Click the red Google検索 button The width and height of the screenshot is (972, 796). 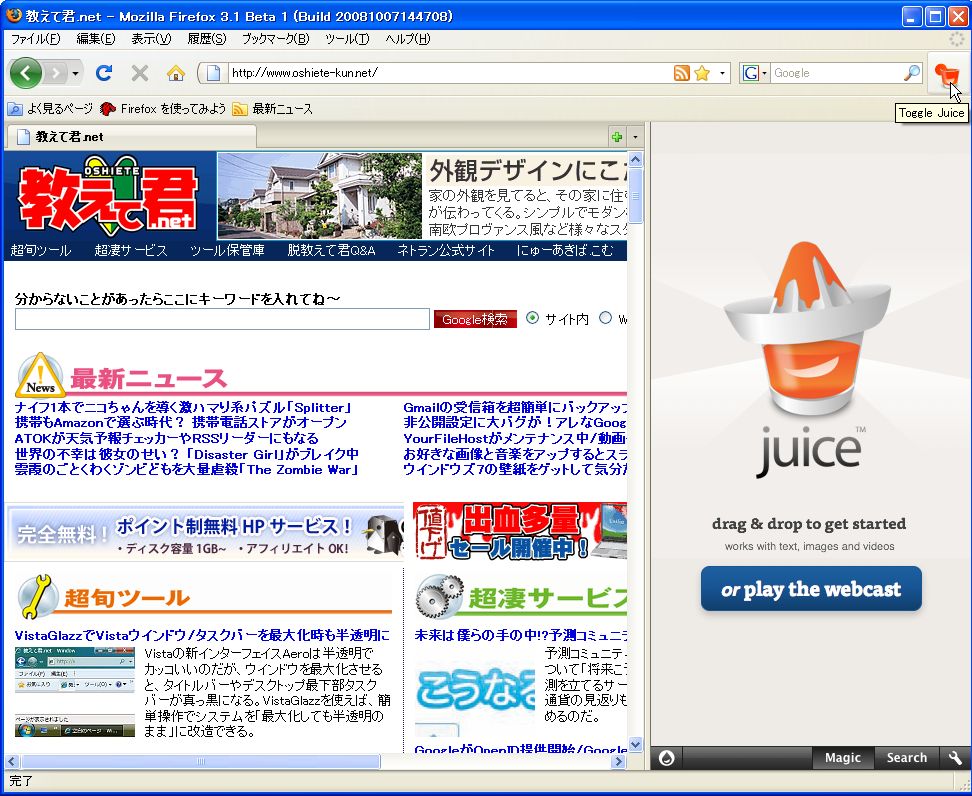[475, 319]
